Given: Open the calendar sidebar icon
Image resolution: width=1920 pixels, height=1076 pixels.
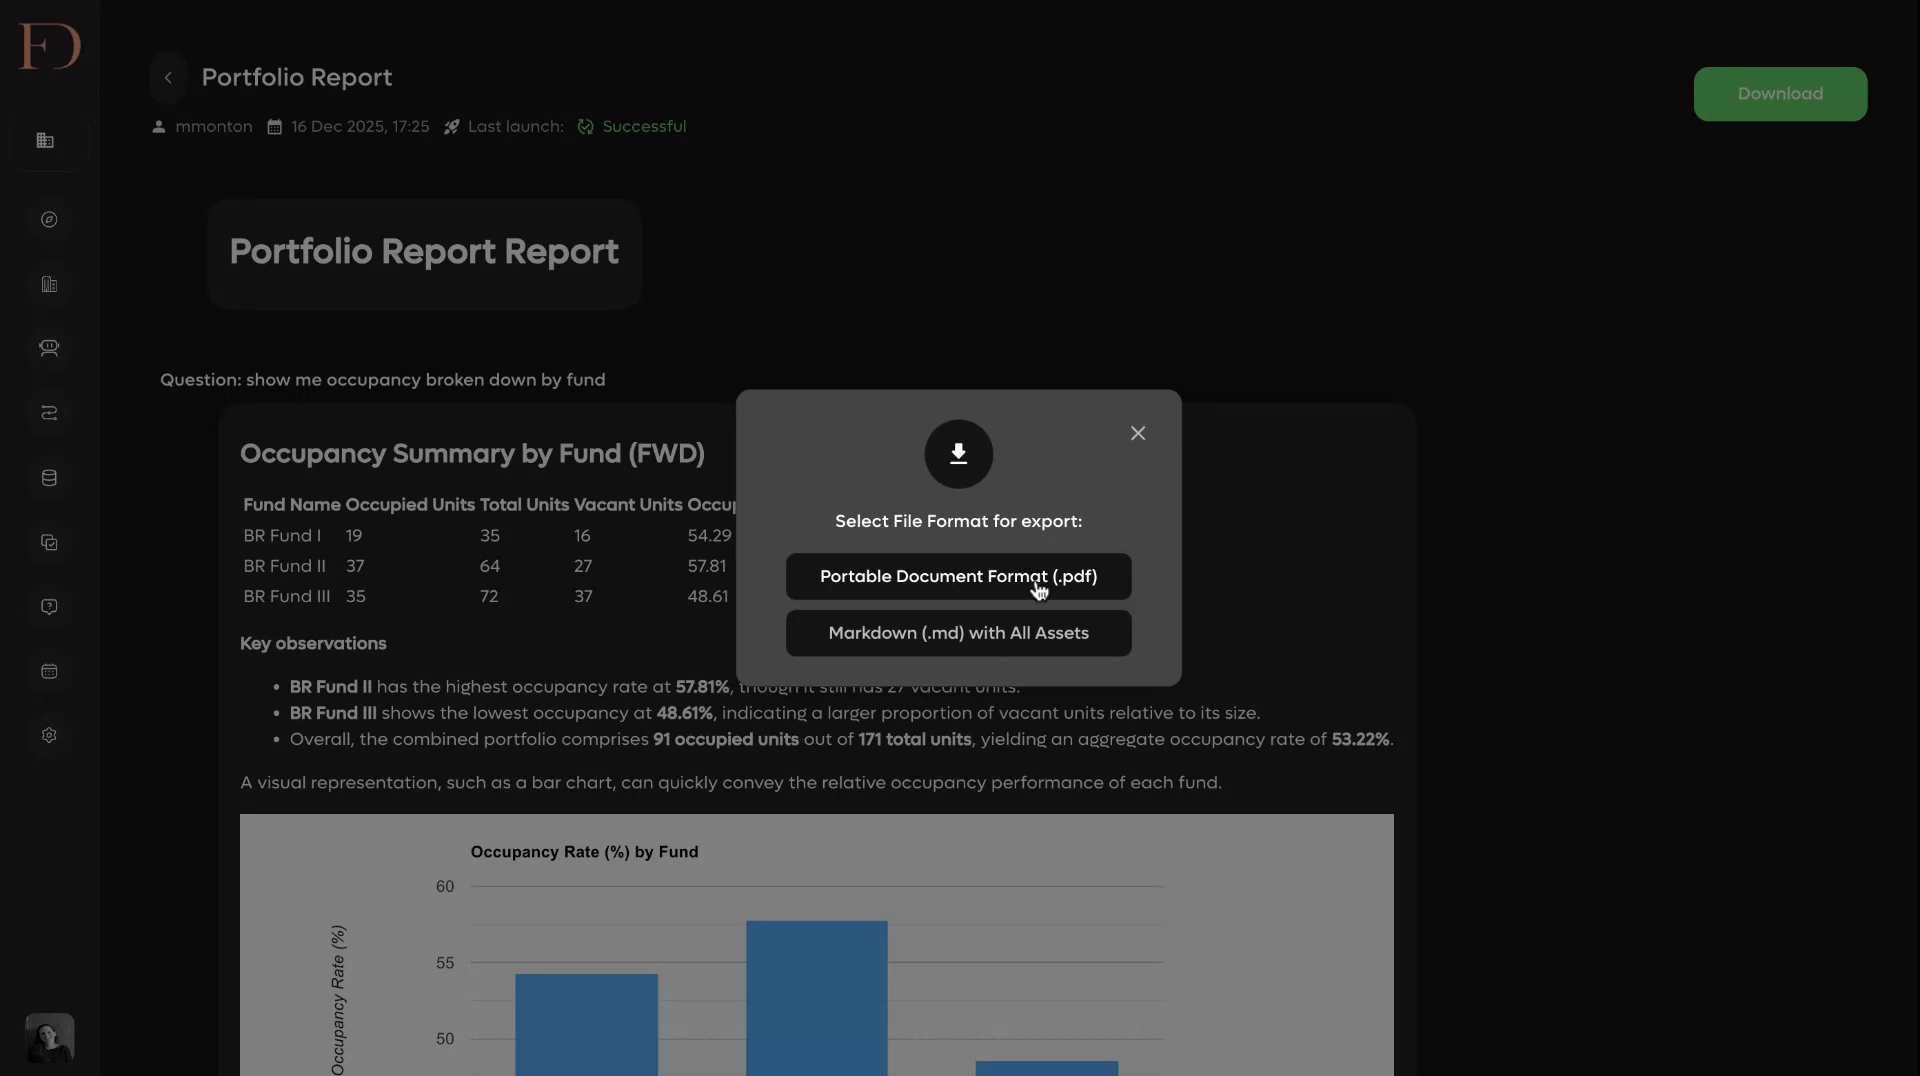Looking at the screenshot, I should point(49,671).
